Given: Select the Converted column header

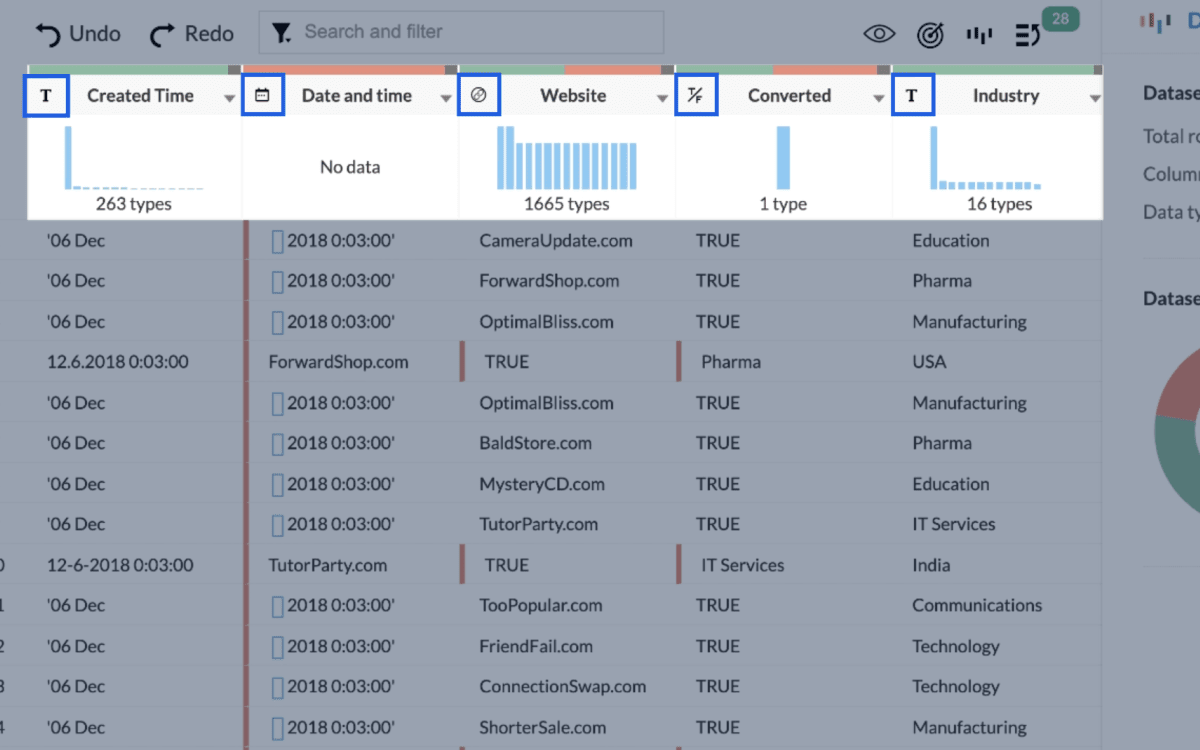Looking at the screenshot, I should (x=789, y=96).
